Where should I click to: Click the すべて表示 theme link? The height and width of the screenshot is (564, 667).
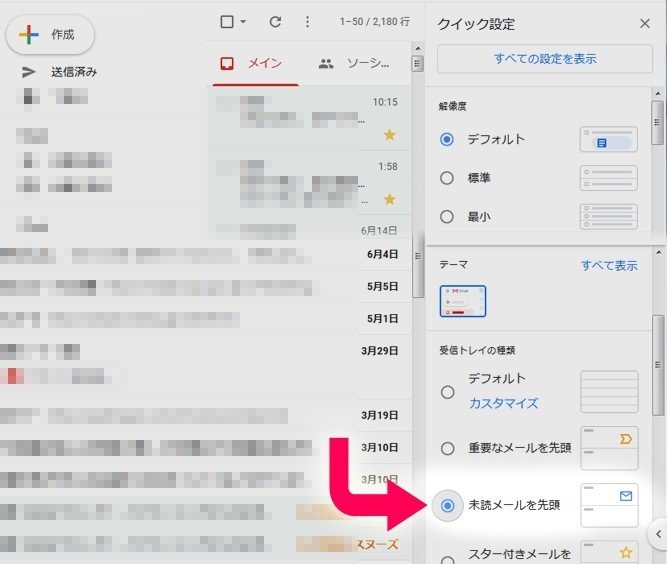(609, 265)
